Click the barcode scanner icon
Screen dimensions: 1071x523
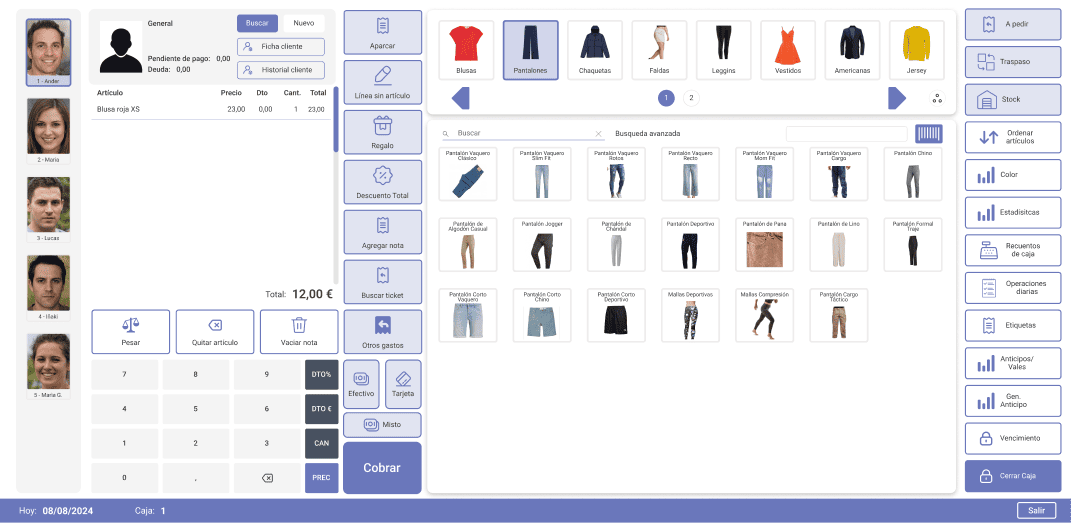[x=928, y=133]
